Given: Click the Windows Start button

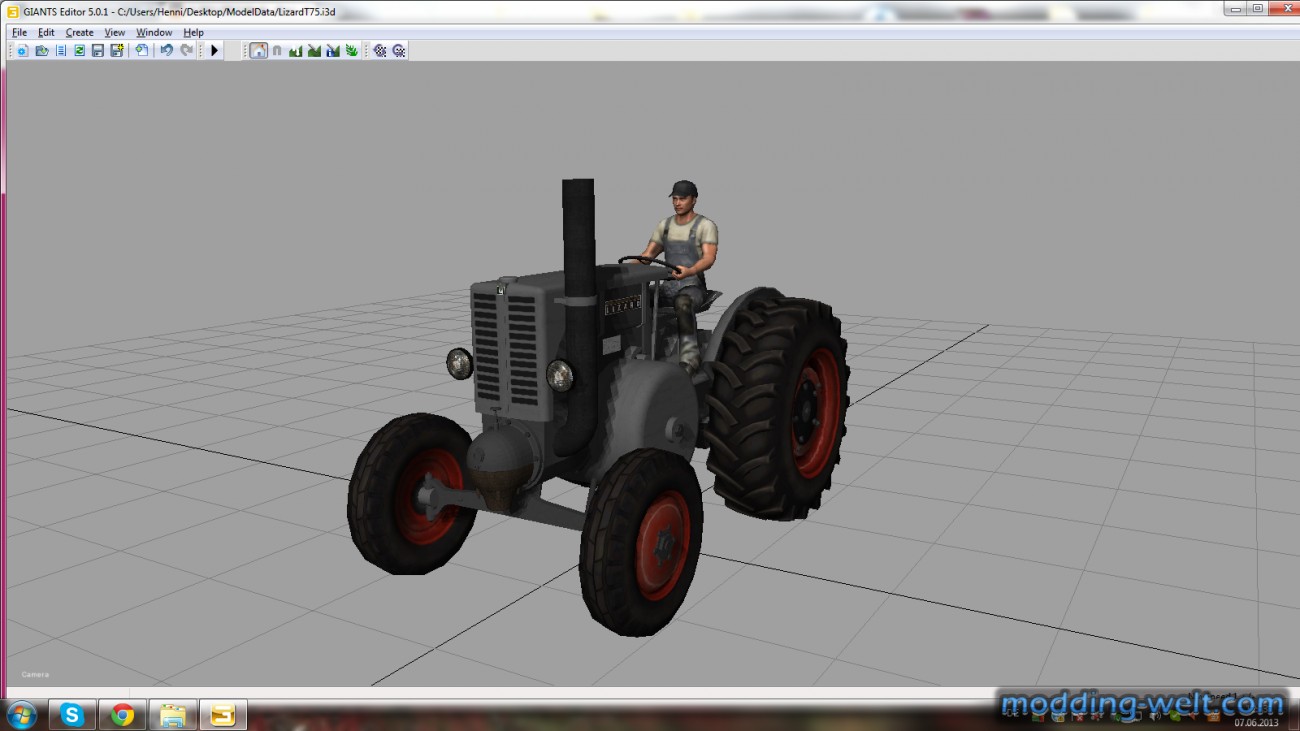Looking at the screenshot, I should pos(21,715).
